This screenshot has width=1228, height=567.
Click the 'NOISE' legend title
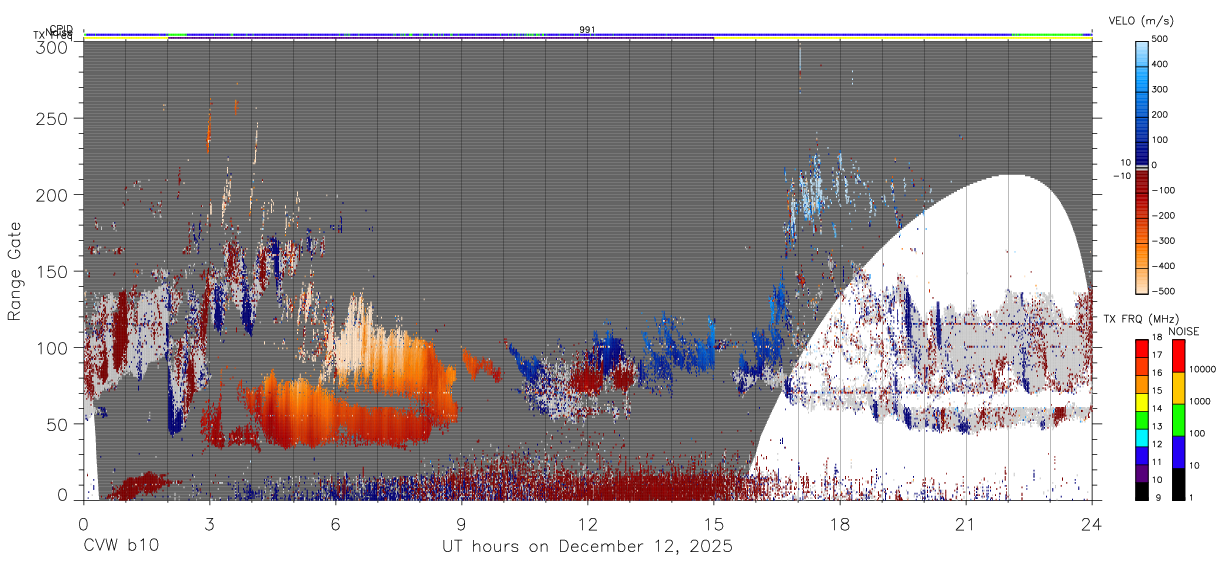(1184, 331)
